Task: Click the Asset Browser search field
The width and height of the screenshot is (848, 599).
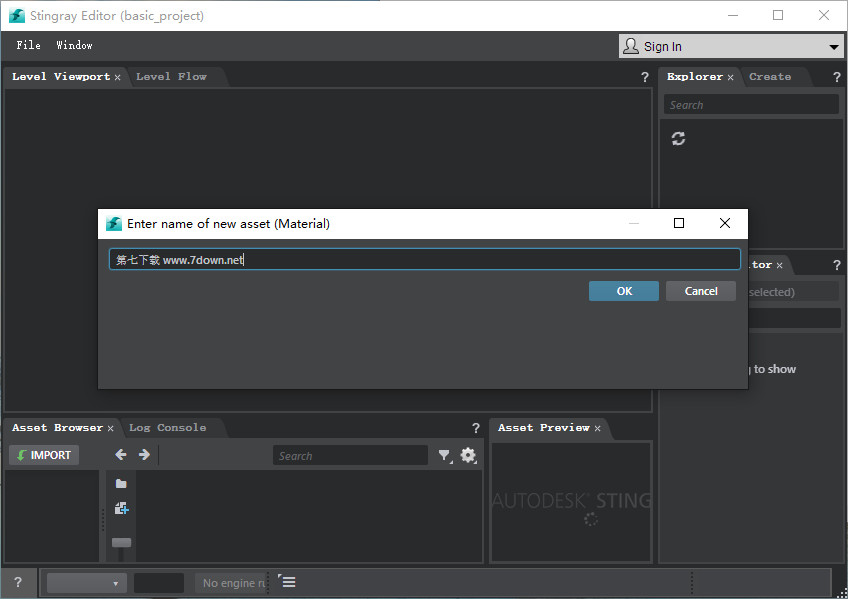Action: 350,456
